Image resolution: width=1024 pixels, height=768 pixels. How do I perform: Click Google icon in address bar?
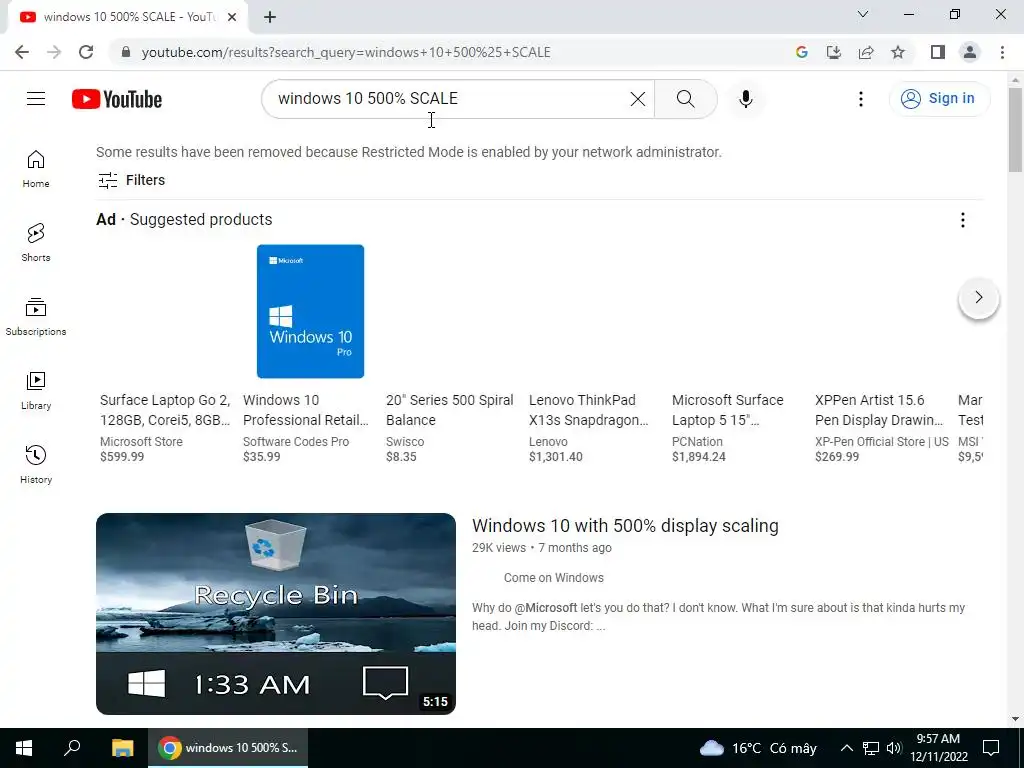(x=801, y=52)
